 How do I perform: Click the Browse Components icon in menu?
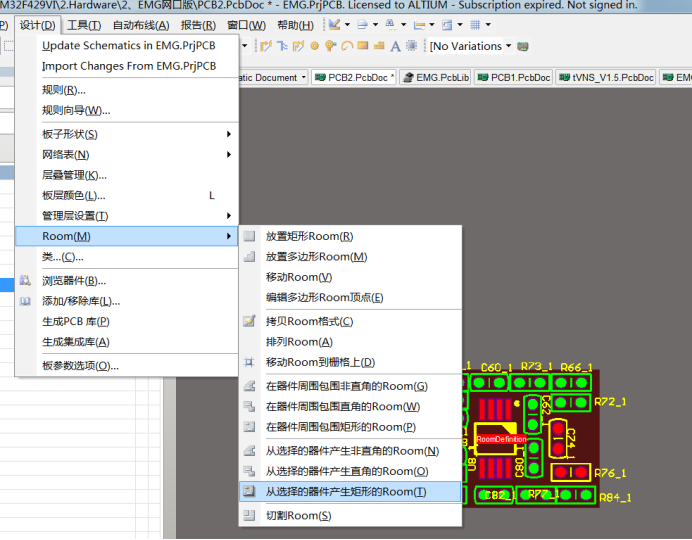click(25, 280)
